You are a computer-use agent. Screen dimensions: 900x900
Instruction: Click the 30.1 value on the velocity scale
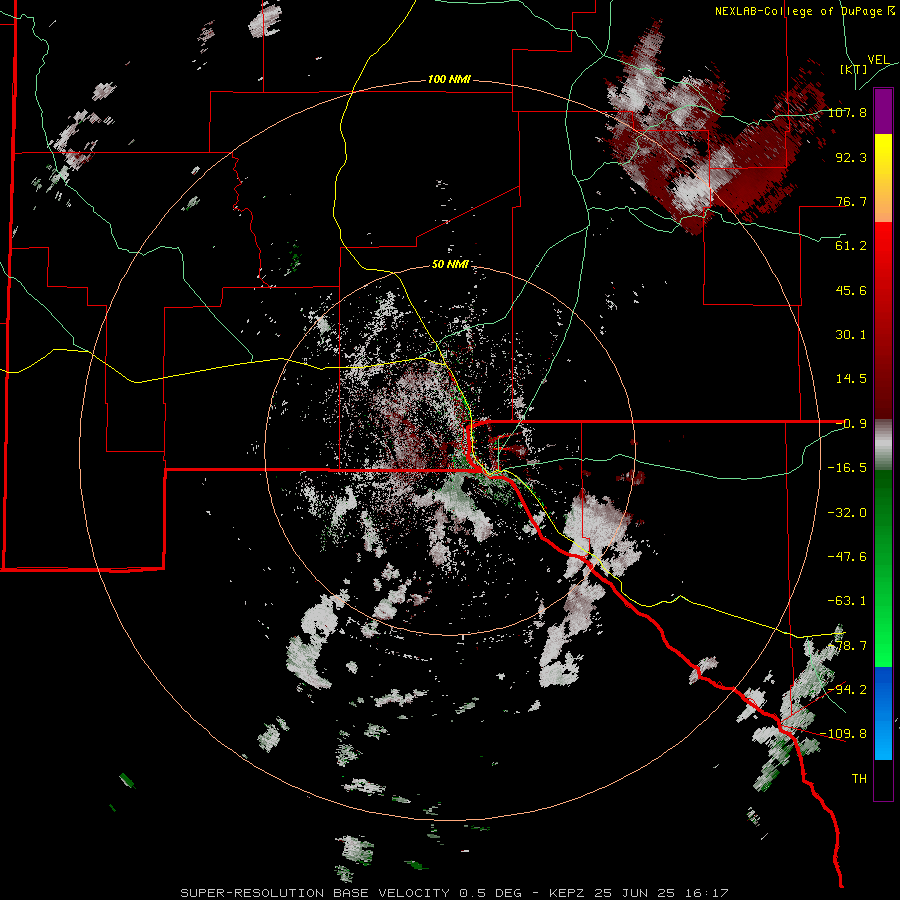pos(851,335)
